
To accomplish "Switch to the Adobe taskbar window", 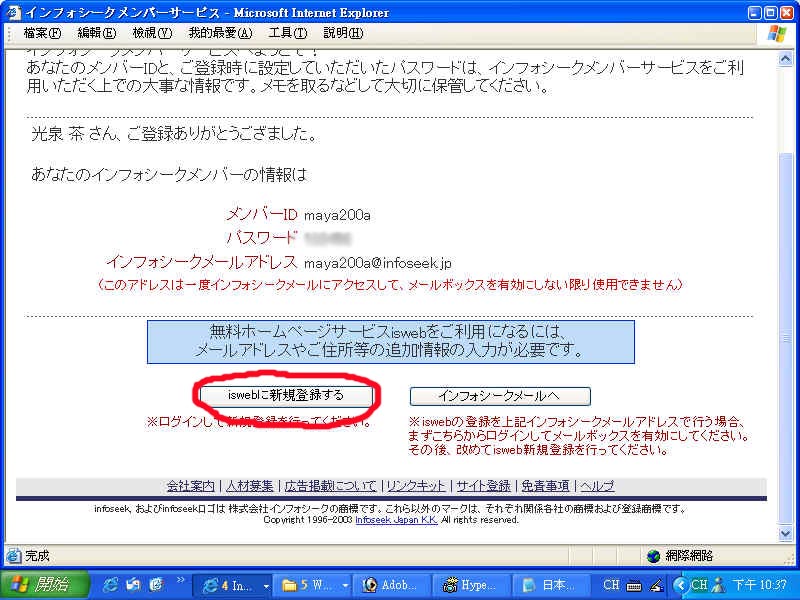I will point(393,585).
